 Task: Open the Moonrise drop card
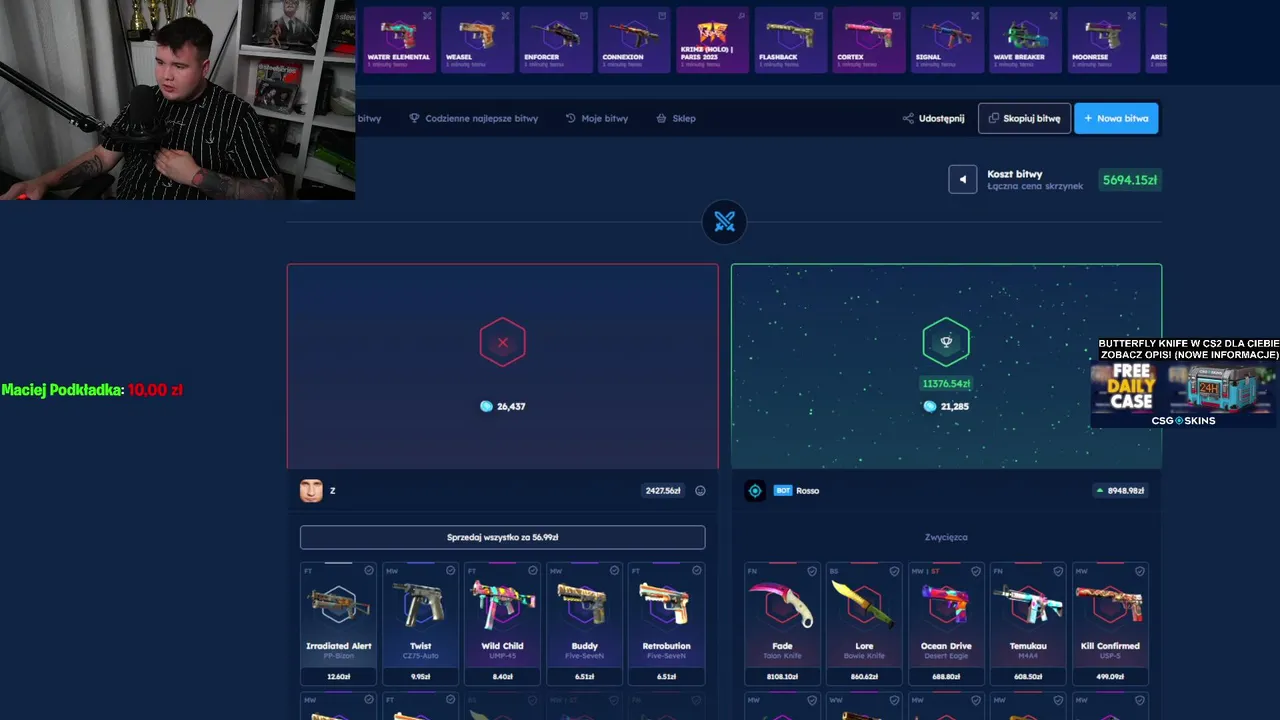click(x=1103, y=40)
